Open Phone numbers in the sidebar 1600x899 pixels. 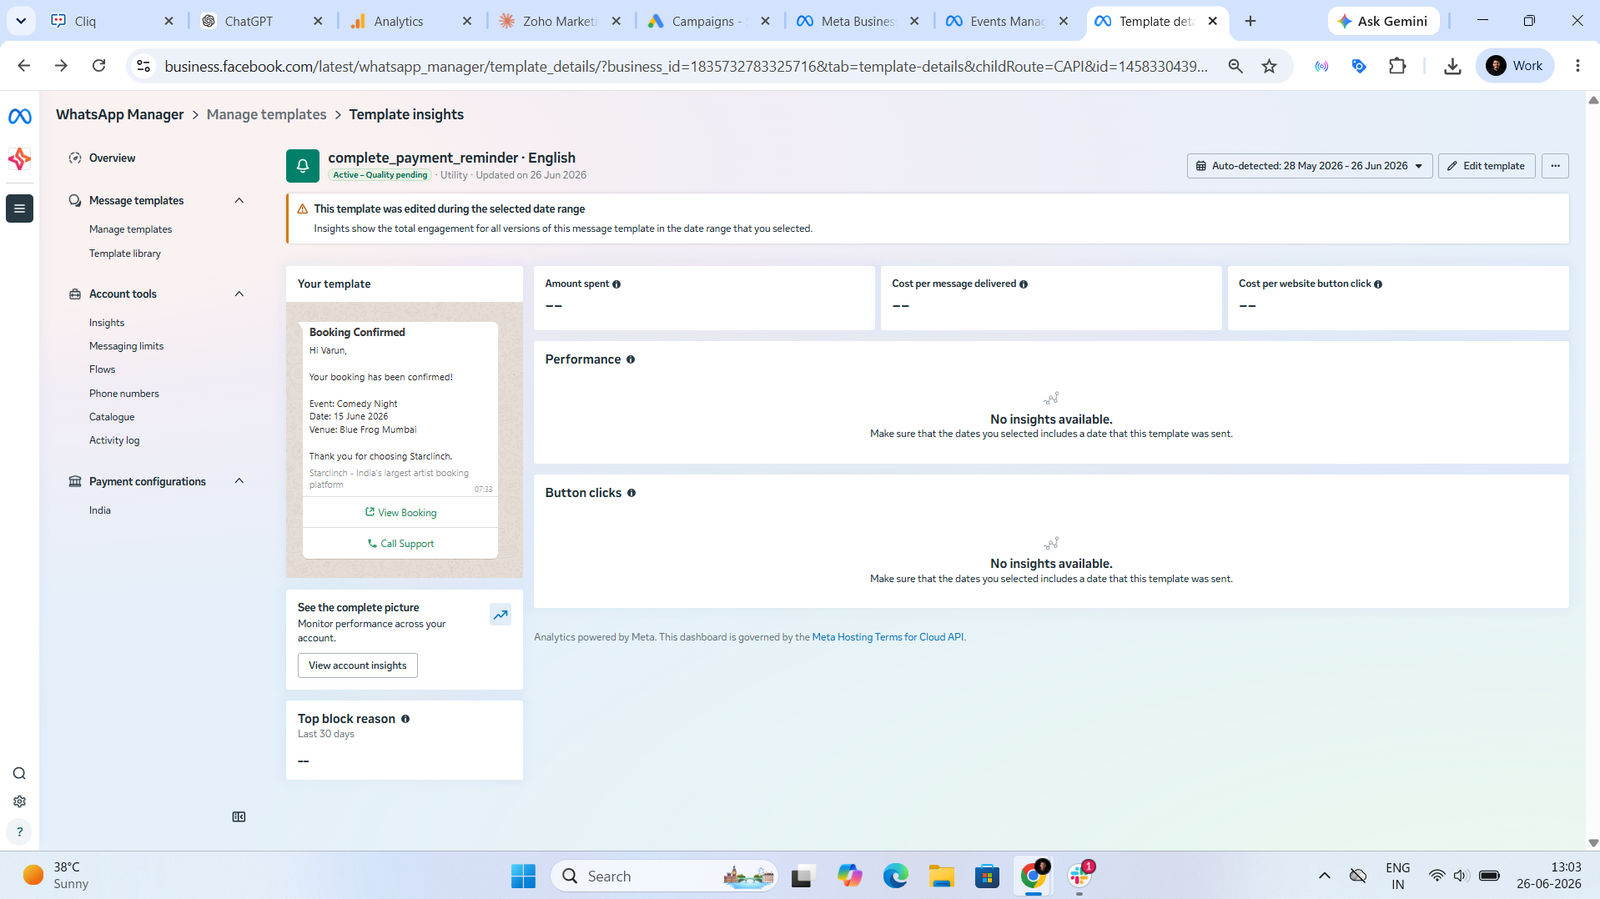[124, 394]
